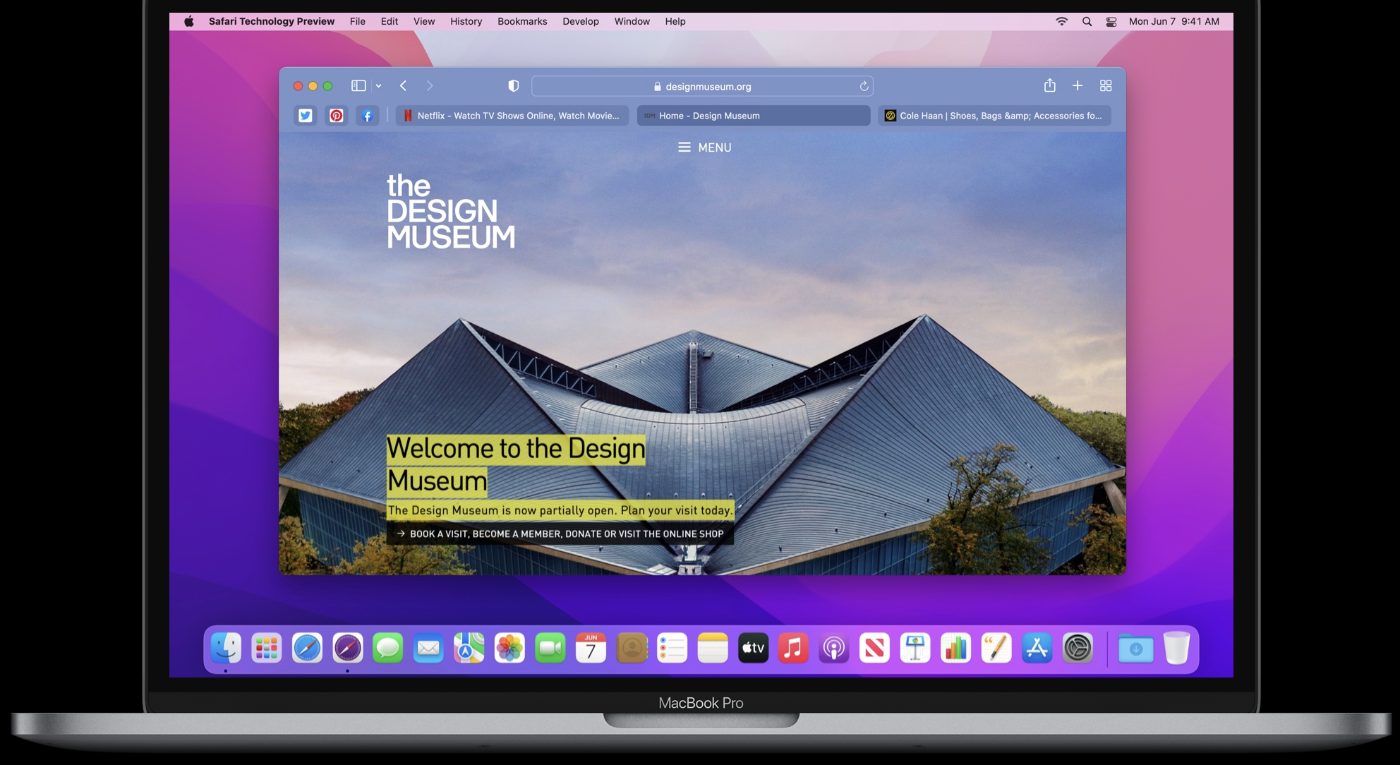Open Spotlight search icon
This screenshot has height=765, width=1400.
(x=1087, y=21)
